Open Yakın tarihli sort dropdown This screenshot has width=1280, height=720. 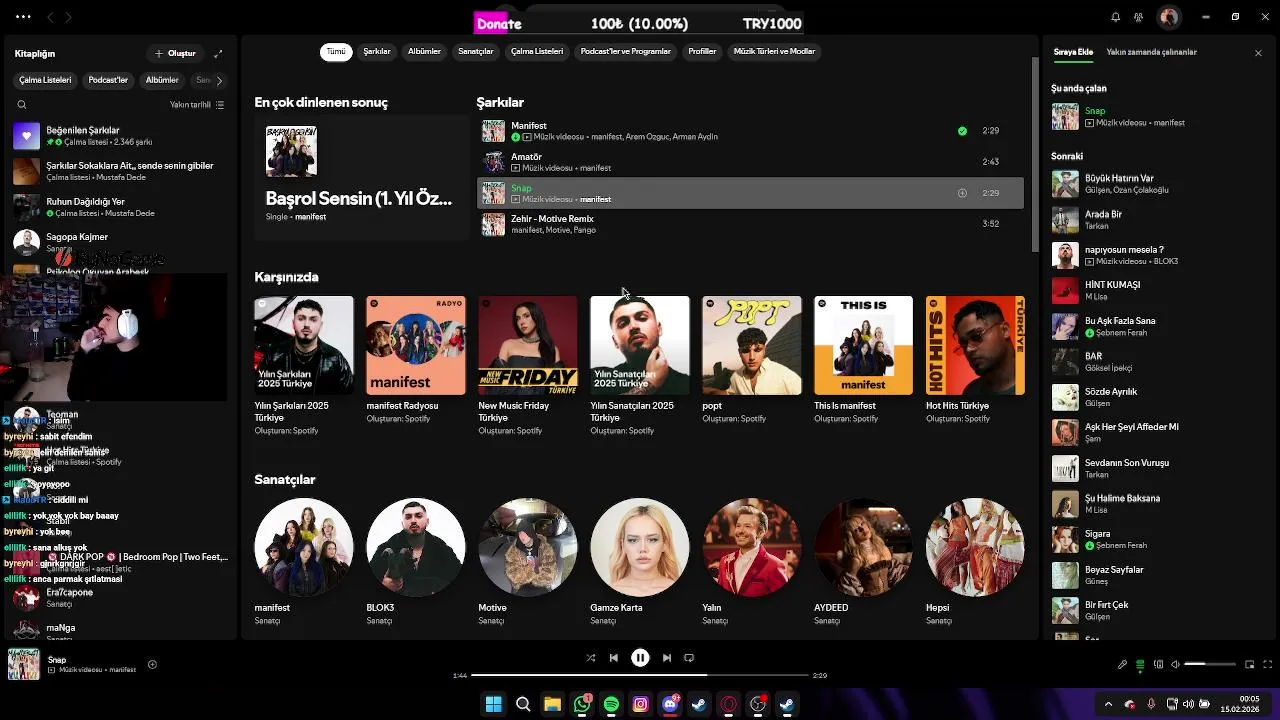coord(197,105)
